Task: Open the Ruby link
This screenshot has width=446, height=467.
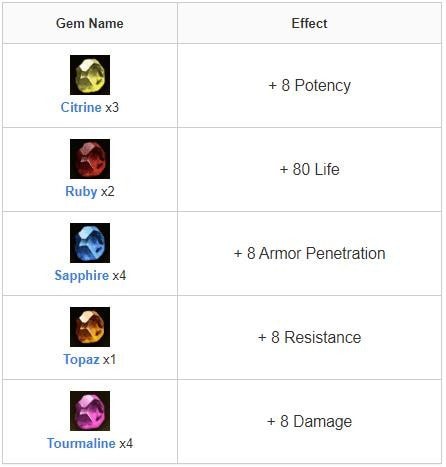Action: [81, 192]
